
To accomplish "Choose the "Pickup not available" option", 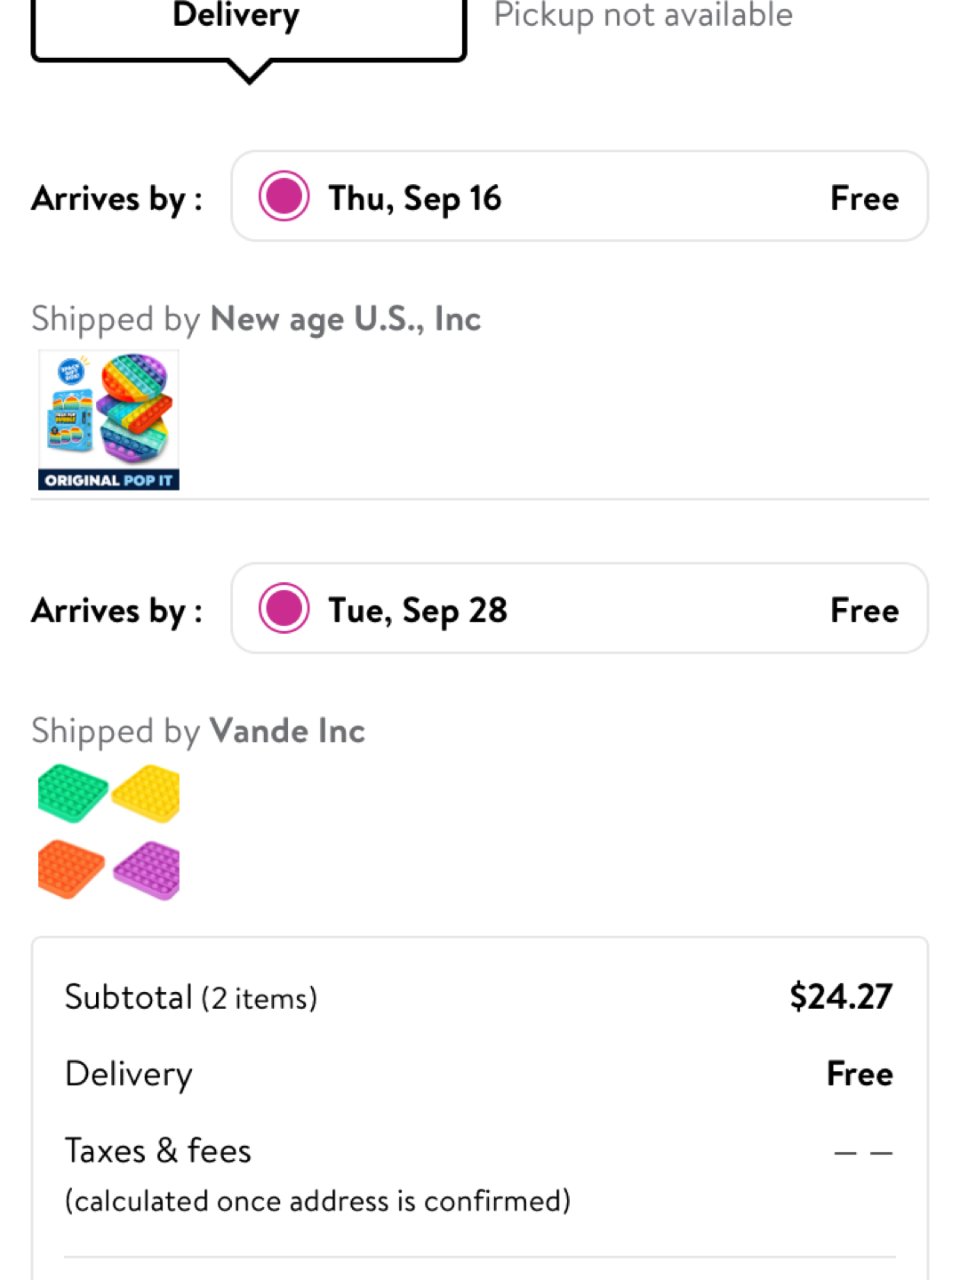I will 643,16.
